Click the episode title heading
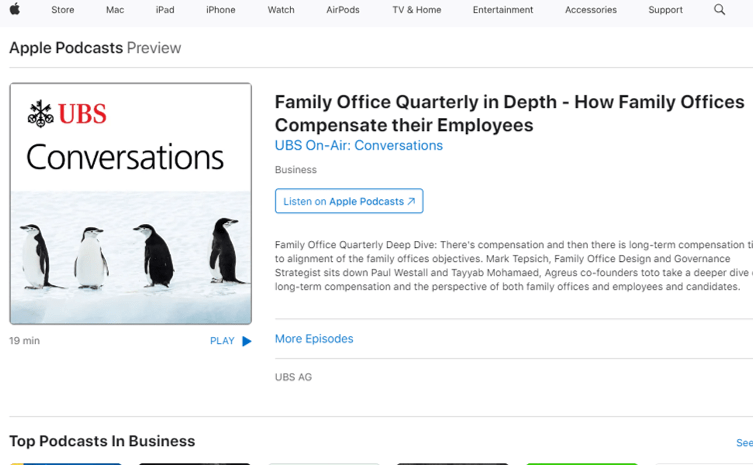753x465 pixels. point(509,114)
